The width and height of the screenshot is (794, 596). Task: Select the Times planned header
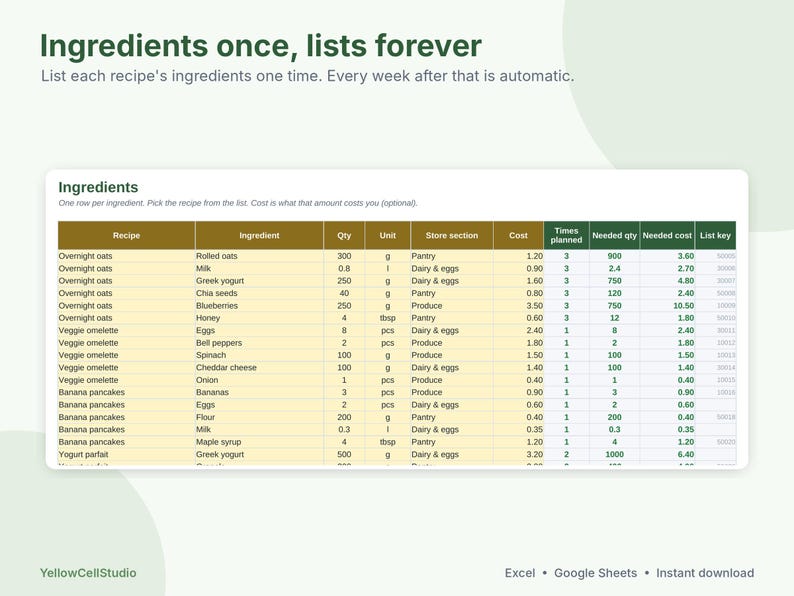click(566, 235)
